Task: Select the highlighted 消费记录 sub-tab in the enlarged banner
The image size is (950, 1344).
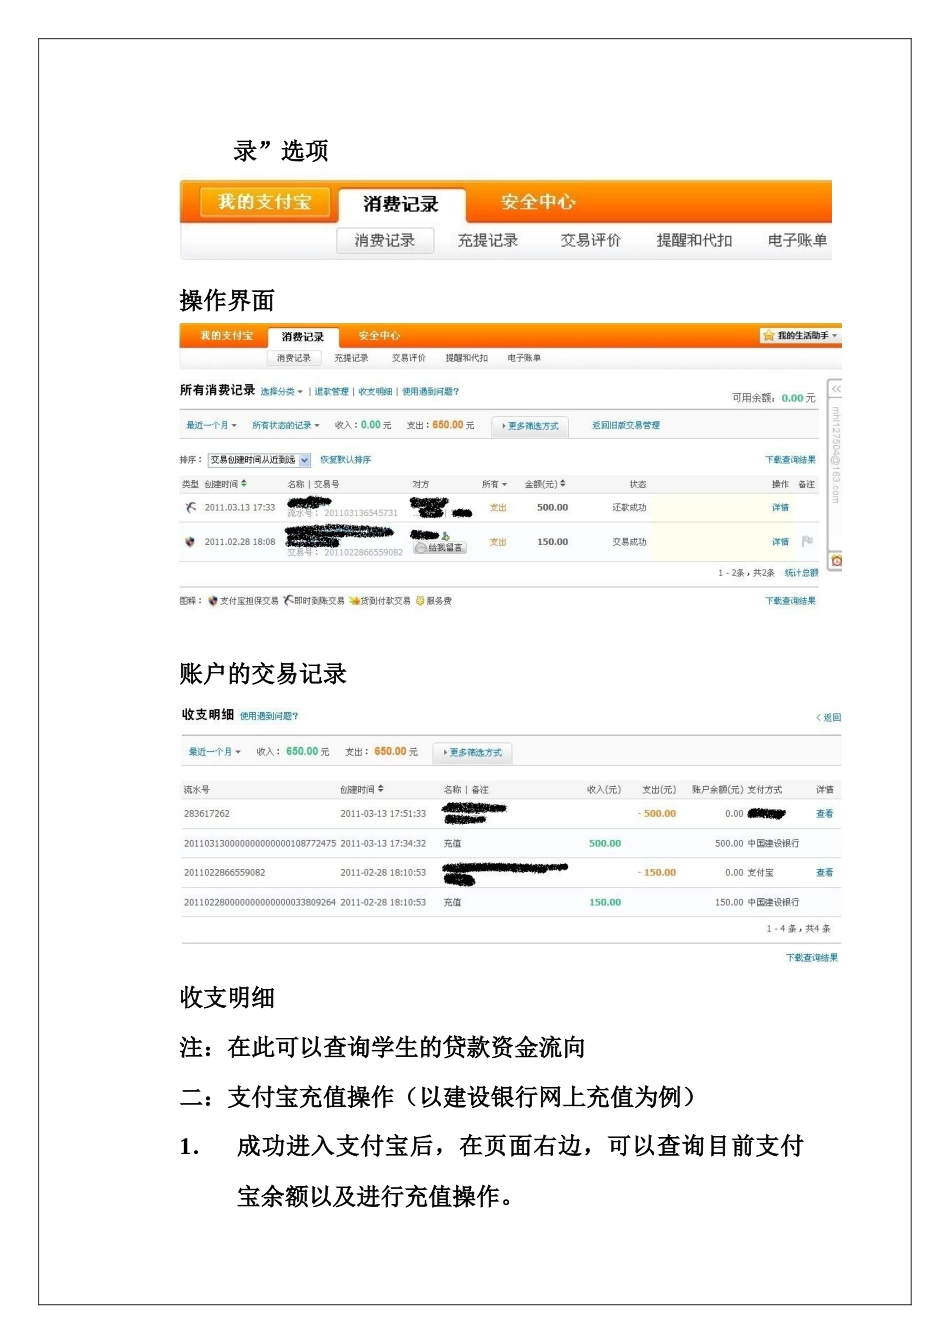Action: click(385, 241)
